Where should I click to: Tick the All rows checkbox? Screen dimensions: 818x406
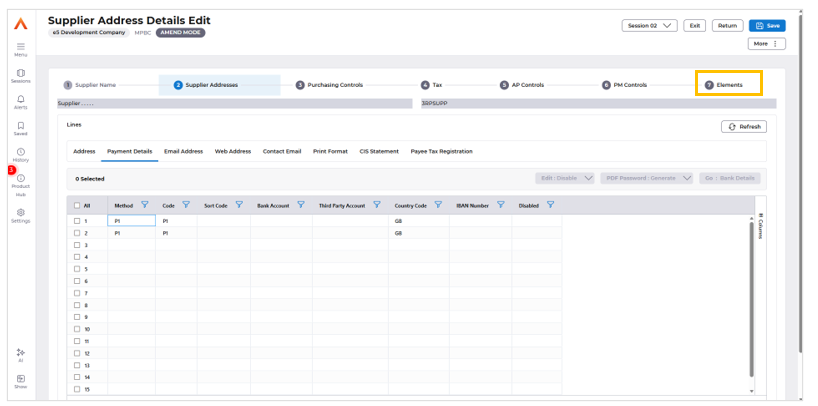click(x=77, y=206)
